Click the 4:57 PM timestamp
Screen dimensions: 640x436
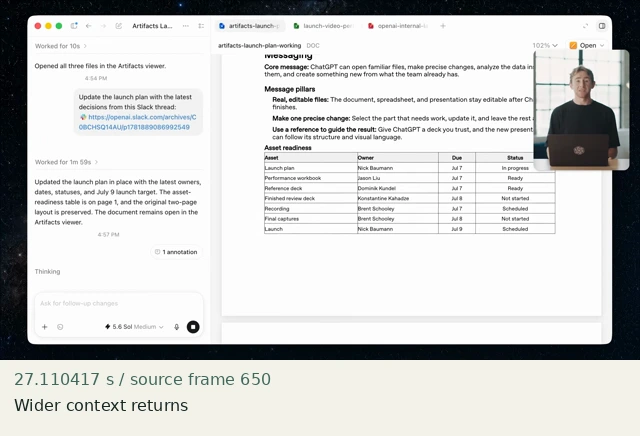[108, 235]
